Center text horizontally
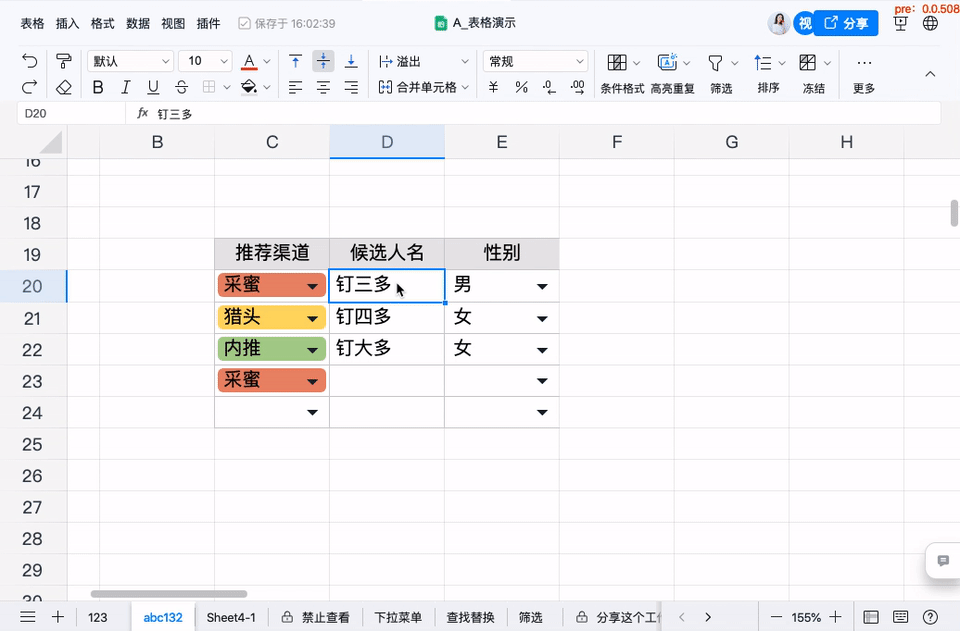This screenshot has height=631, width=960. tap(323, 88)
